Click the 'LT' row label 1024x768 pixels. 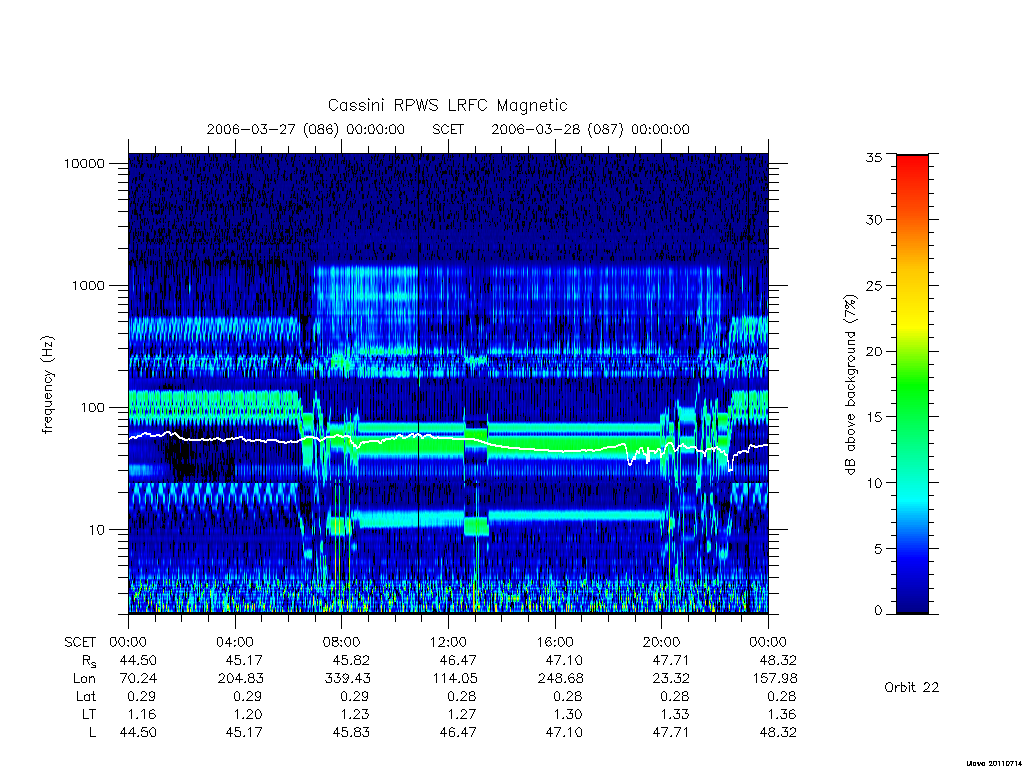[x=89, y=714]
